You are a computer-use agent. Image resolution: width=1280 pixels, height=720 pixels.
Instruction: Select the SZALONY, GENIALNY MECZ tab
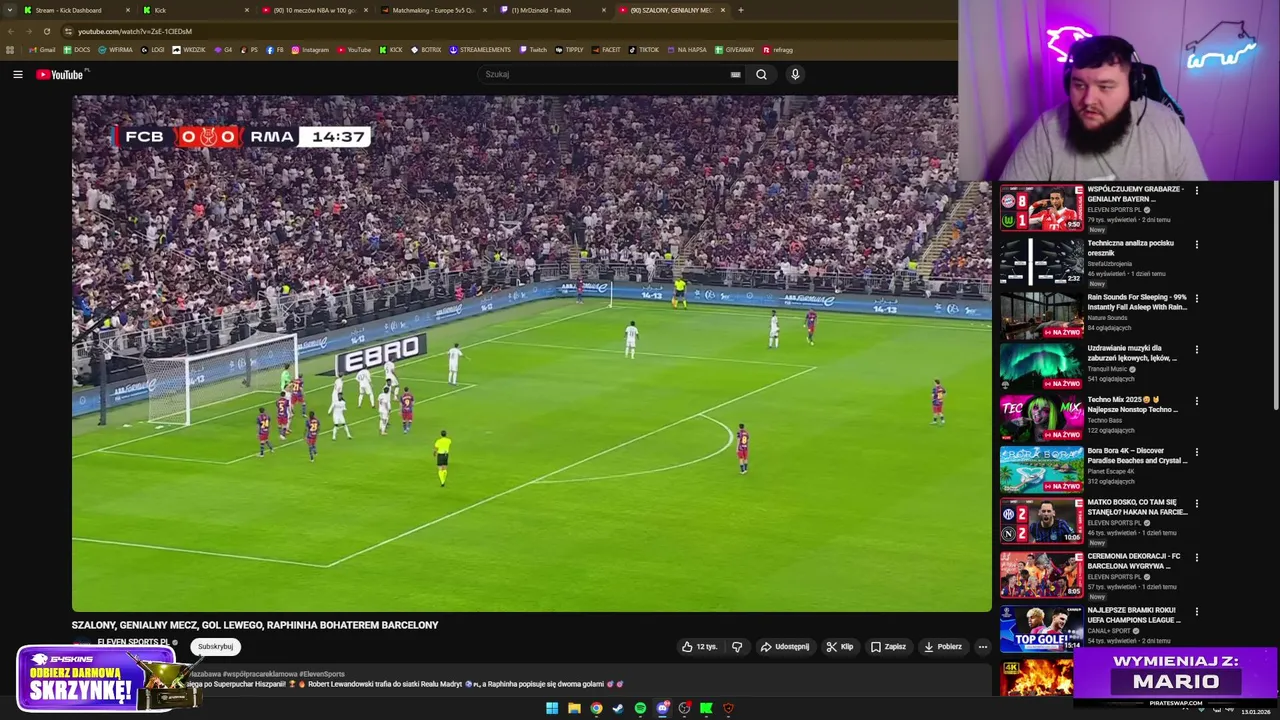671,10
